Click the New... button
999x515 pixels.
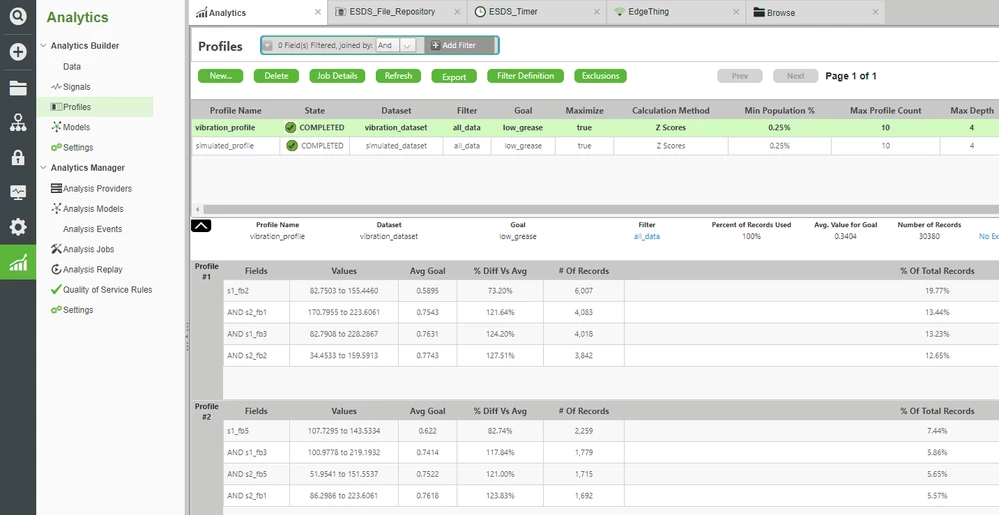[x=220, y=76]
